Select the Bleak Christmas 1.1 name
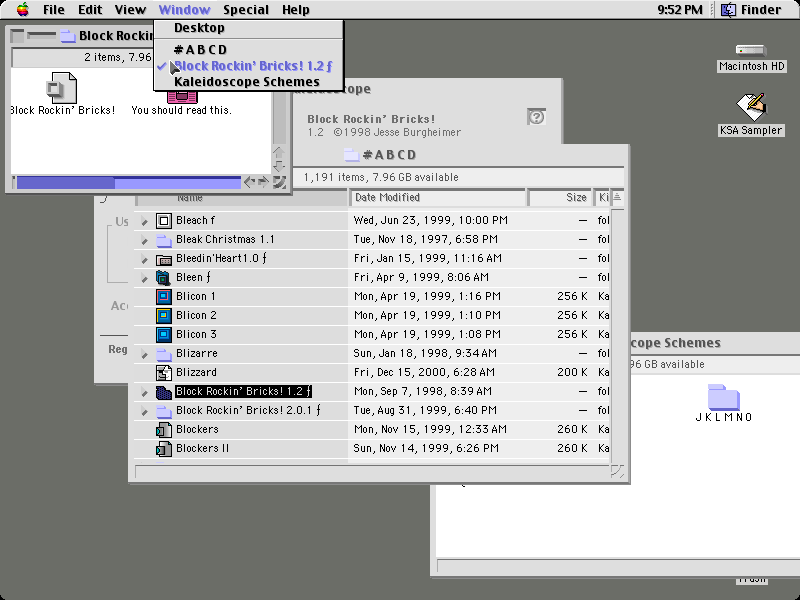The image size is (800, 600). pos(226,239)
